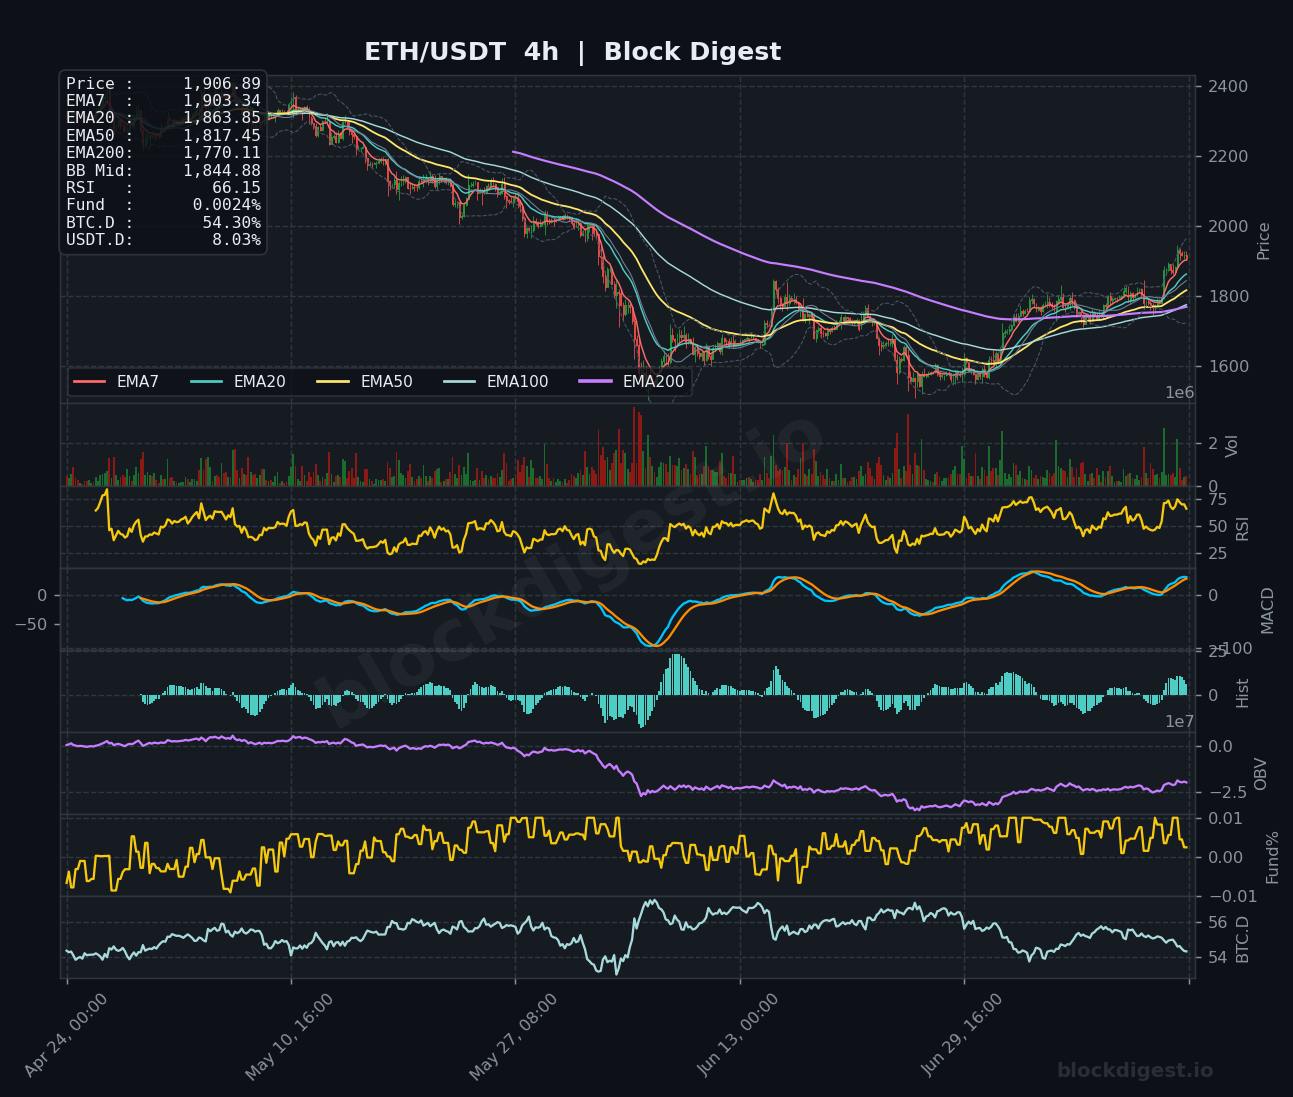Select the Fund value 0.0024% row
1293x1097 pixels.
[x=163, y=205]
